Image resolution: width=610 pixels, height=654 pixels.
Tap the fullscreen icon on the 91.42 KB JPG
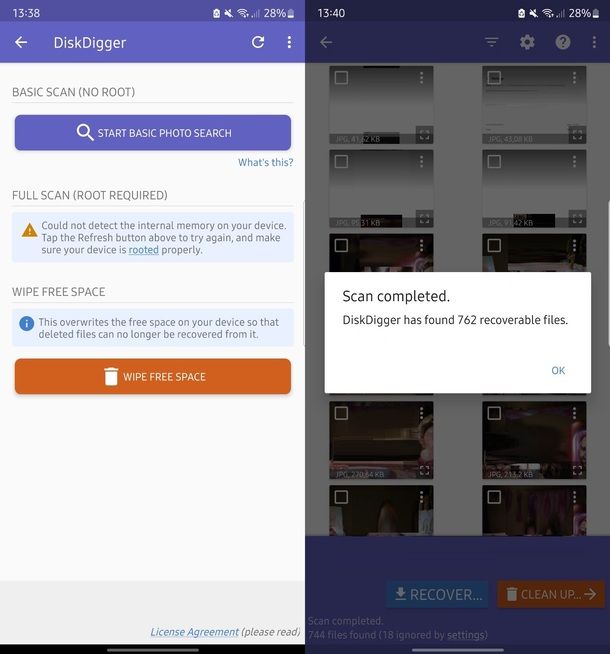[577, 219]
